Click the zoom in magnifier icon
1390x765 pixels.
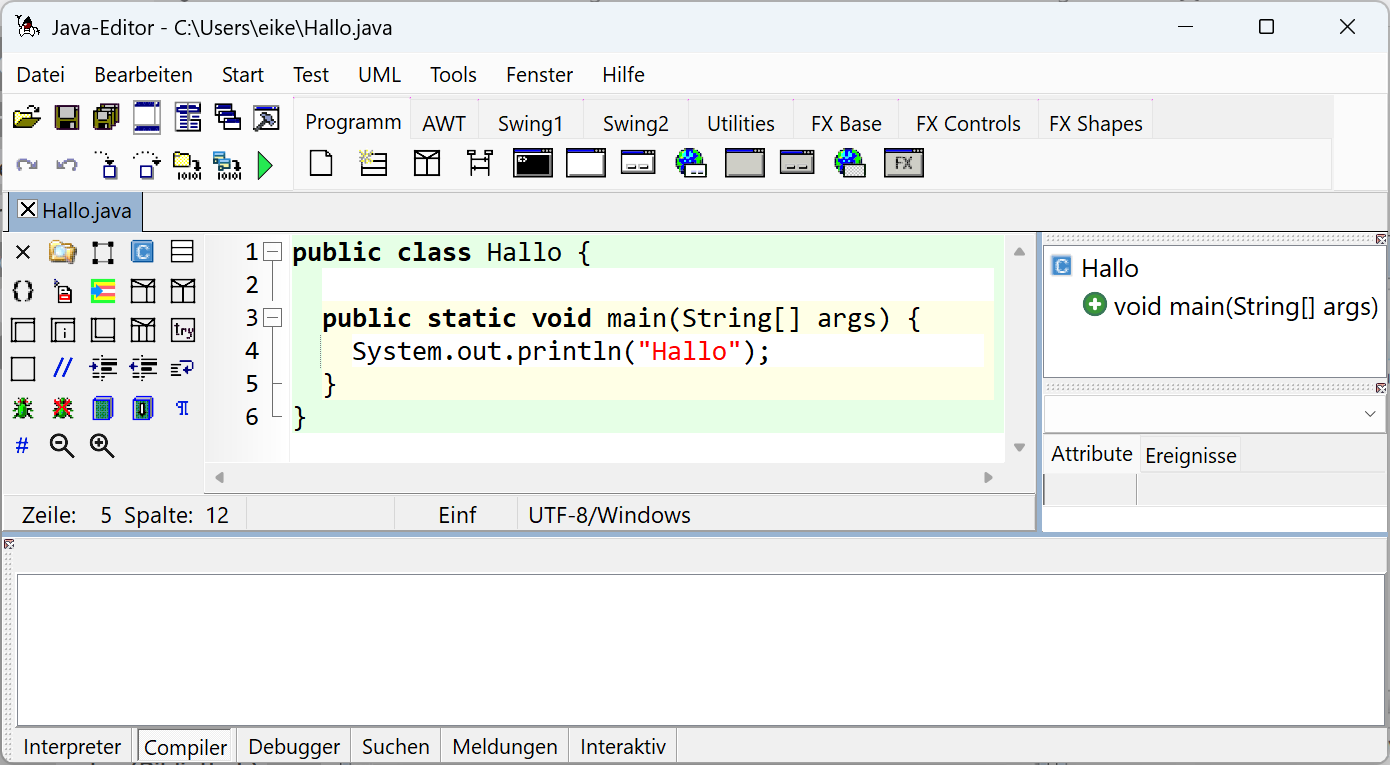[x=102, y=446]
